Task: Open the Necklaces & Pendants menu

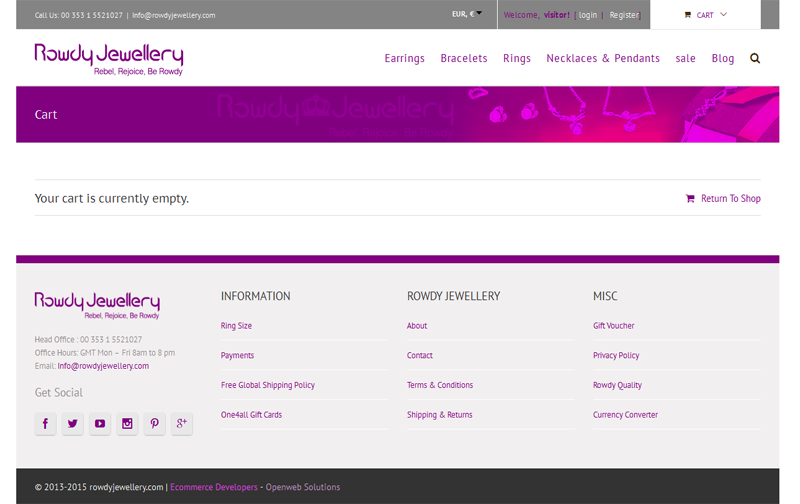Action: pyautogui.click(x=603, y=58)
